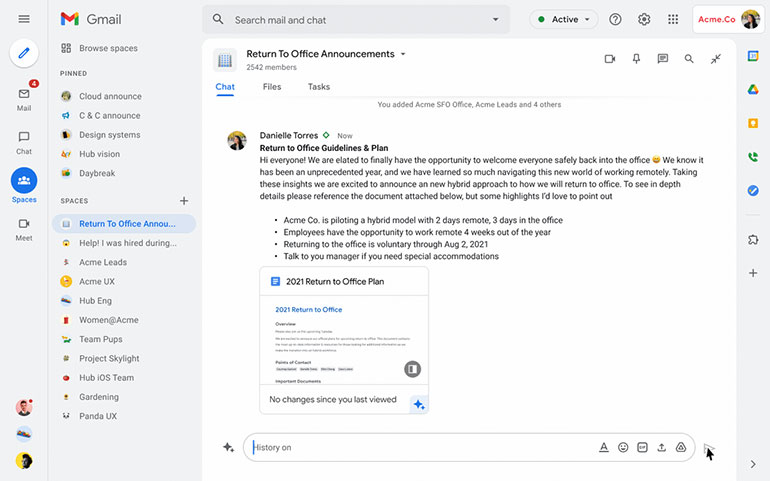Open the Google apps grid

coord(673,19)
